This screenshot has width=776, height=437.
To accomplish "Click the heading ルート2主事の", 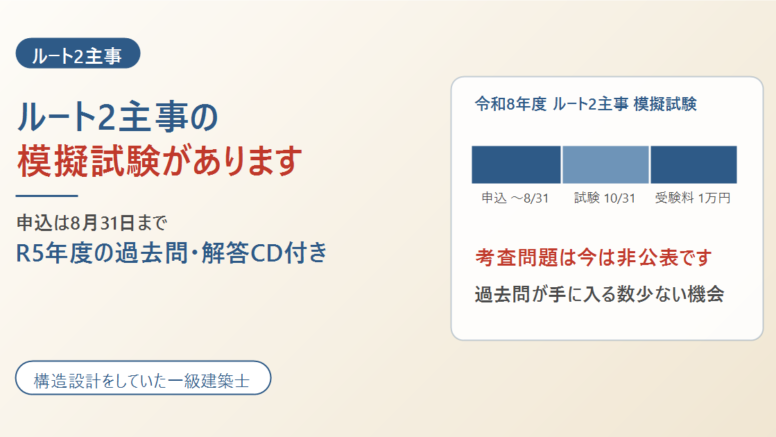I will point(118,117).
